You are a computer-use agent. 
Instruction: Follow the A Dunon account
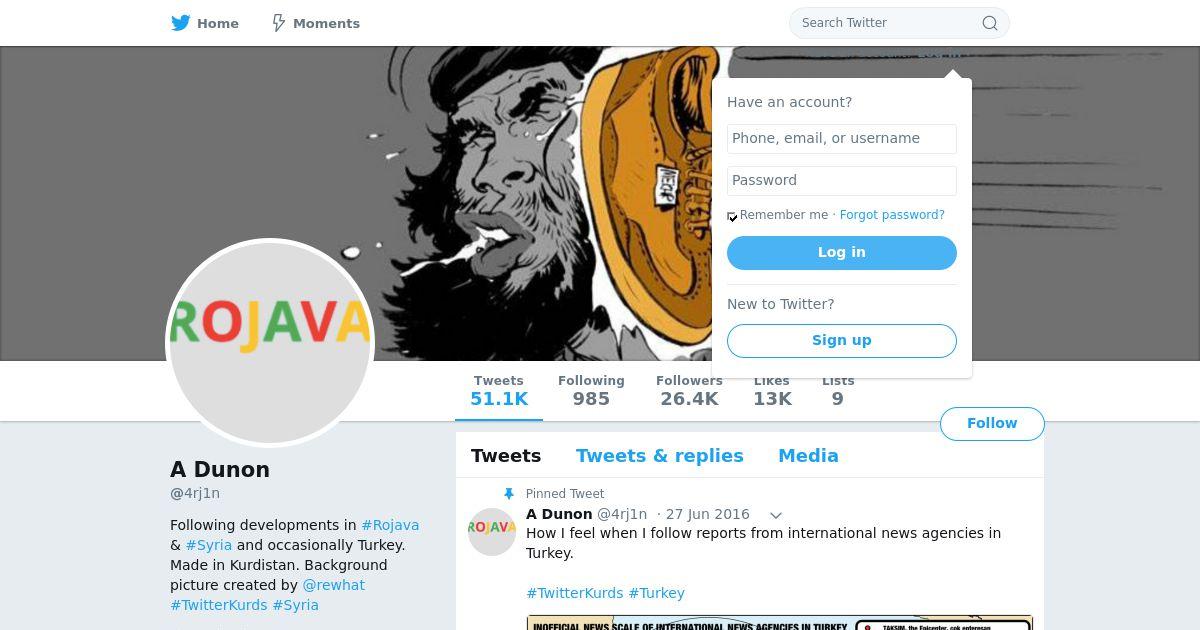pos(992,424)
